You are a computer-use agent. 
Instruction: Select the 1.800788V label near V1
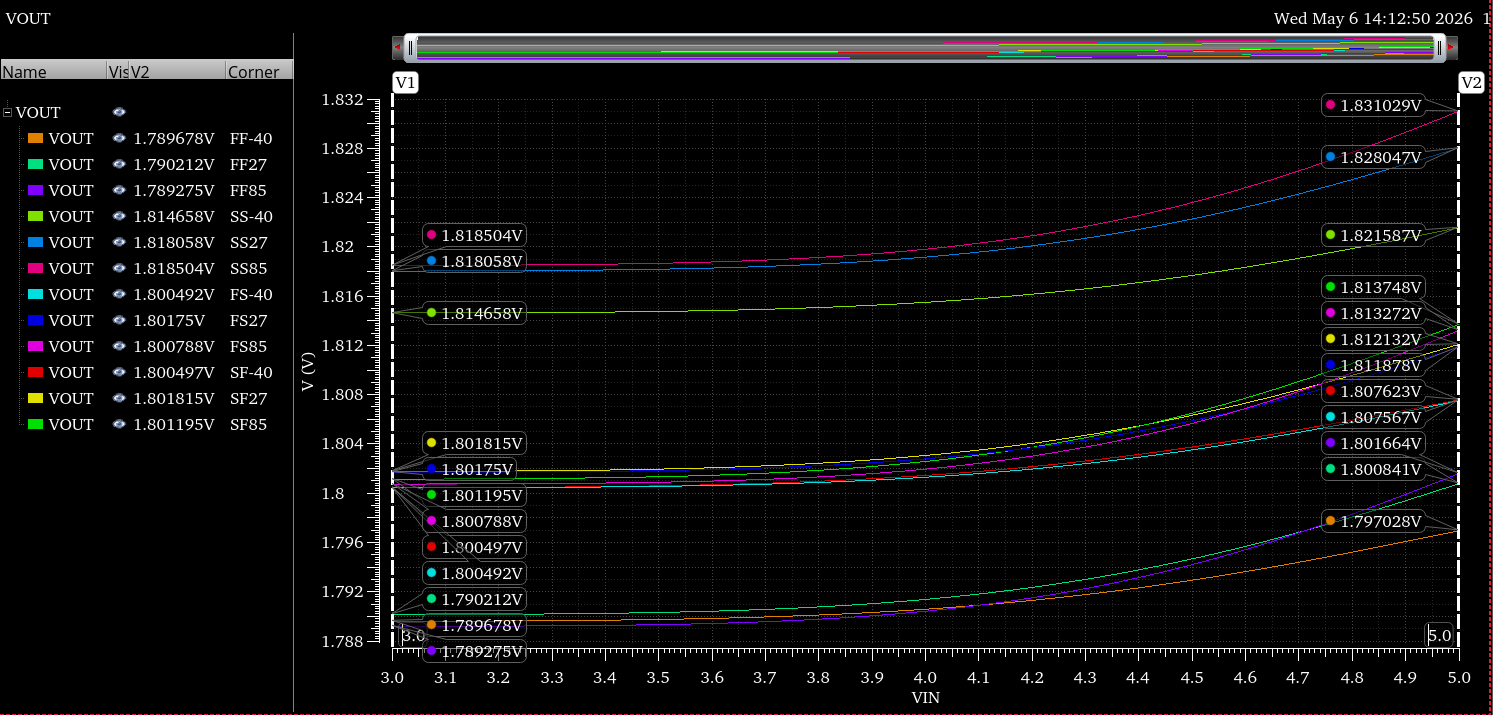click(474, 521)
